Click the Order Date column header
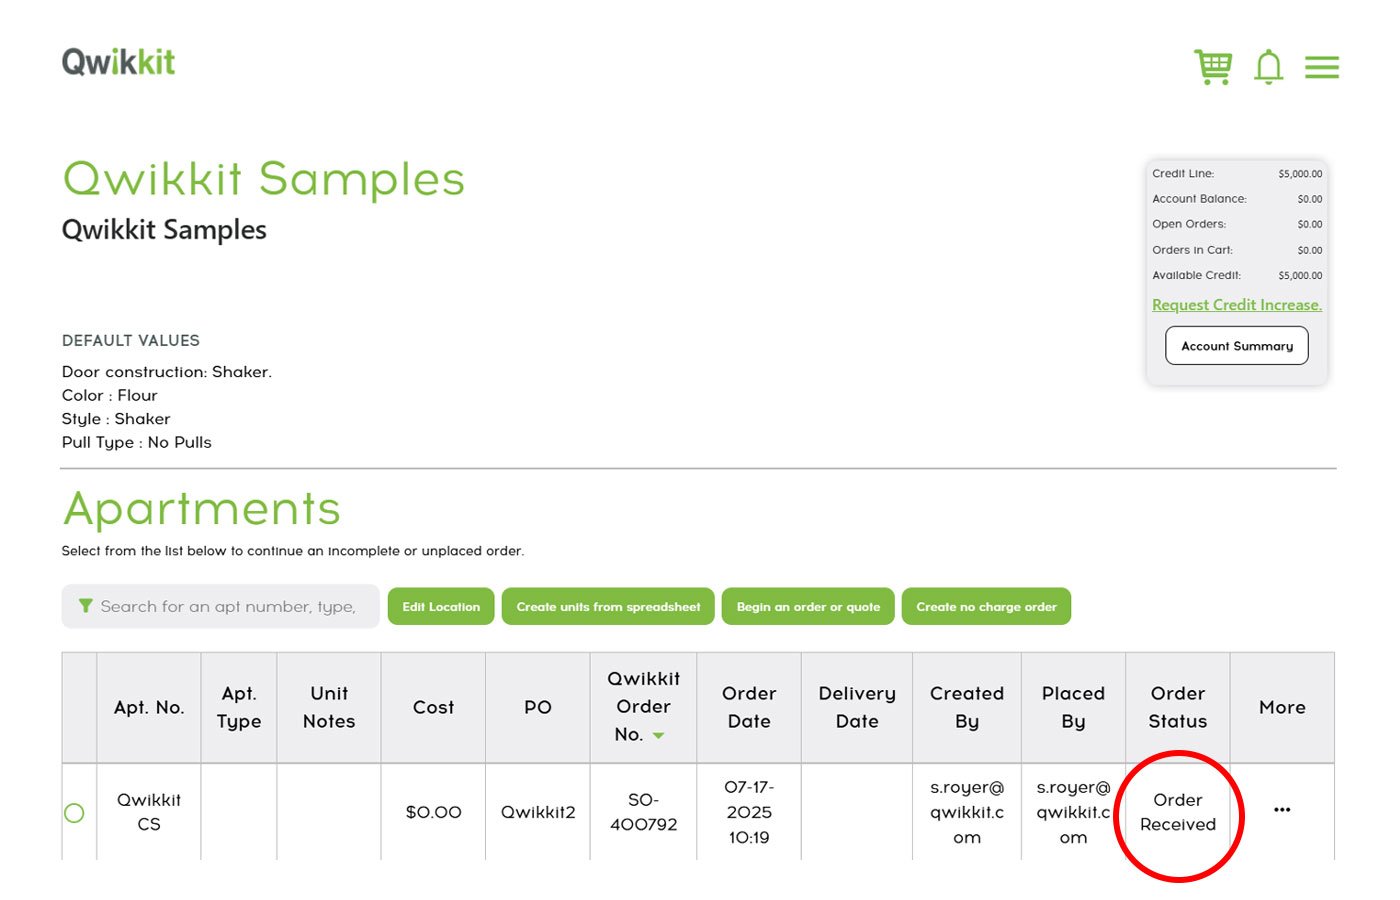The height and width of the screenshot is (900, 1400). coord(749,707)
